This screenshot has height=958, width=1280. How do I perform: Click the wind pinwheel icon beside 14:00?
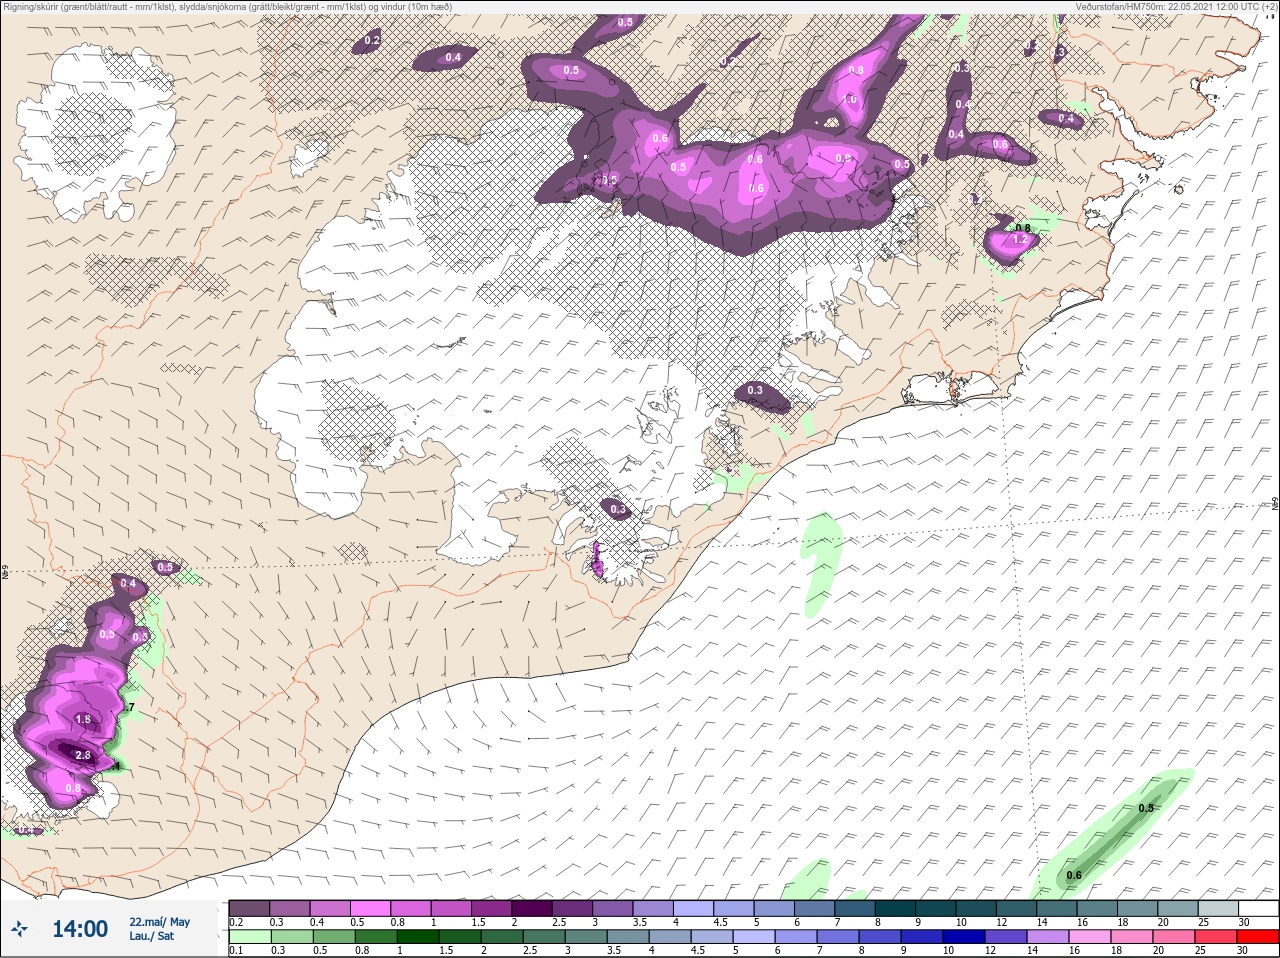(18, 929)
